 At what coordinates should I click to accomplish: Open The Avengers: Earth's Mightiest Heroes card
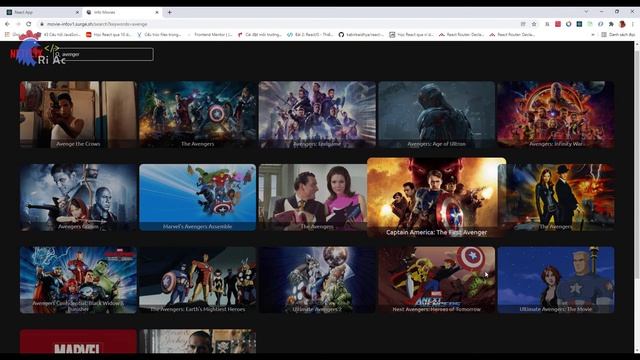[198, 280]
